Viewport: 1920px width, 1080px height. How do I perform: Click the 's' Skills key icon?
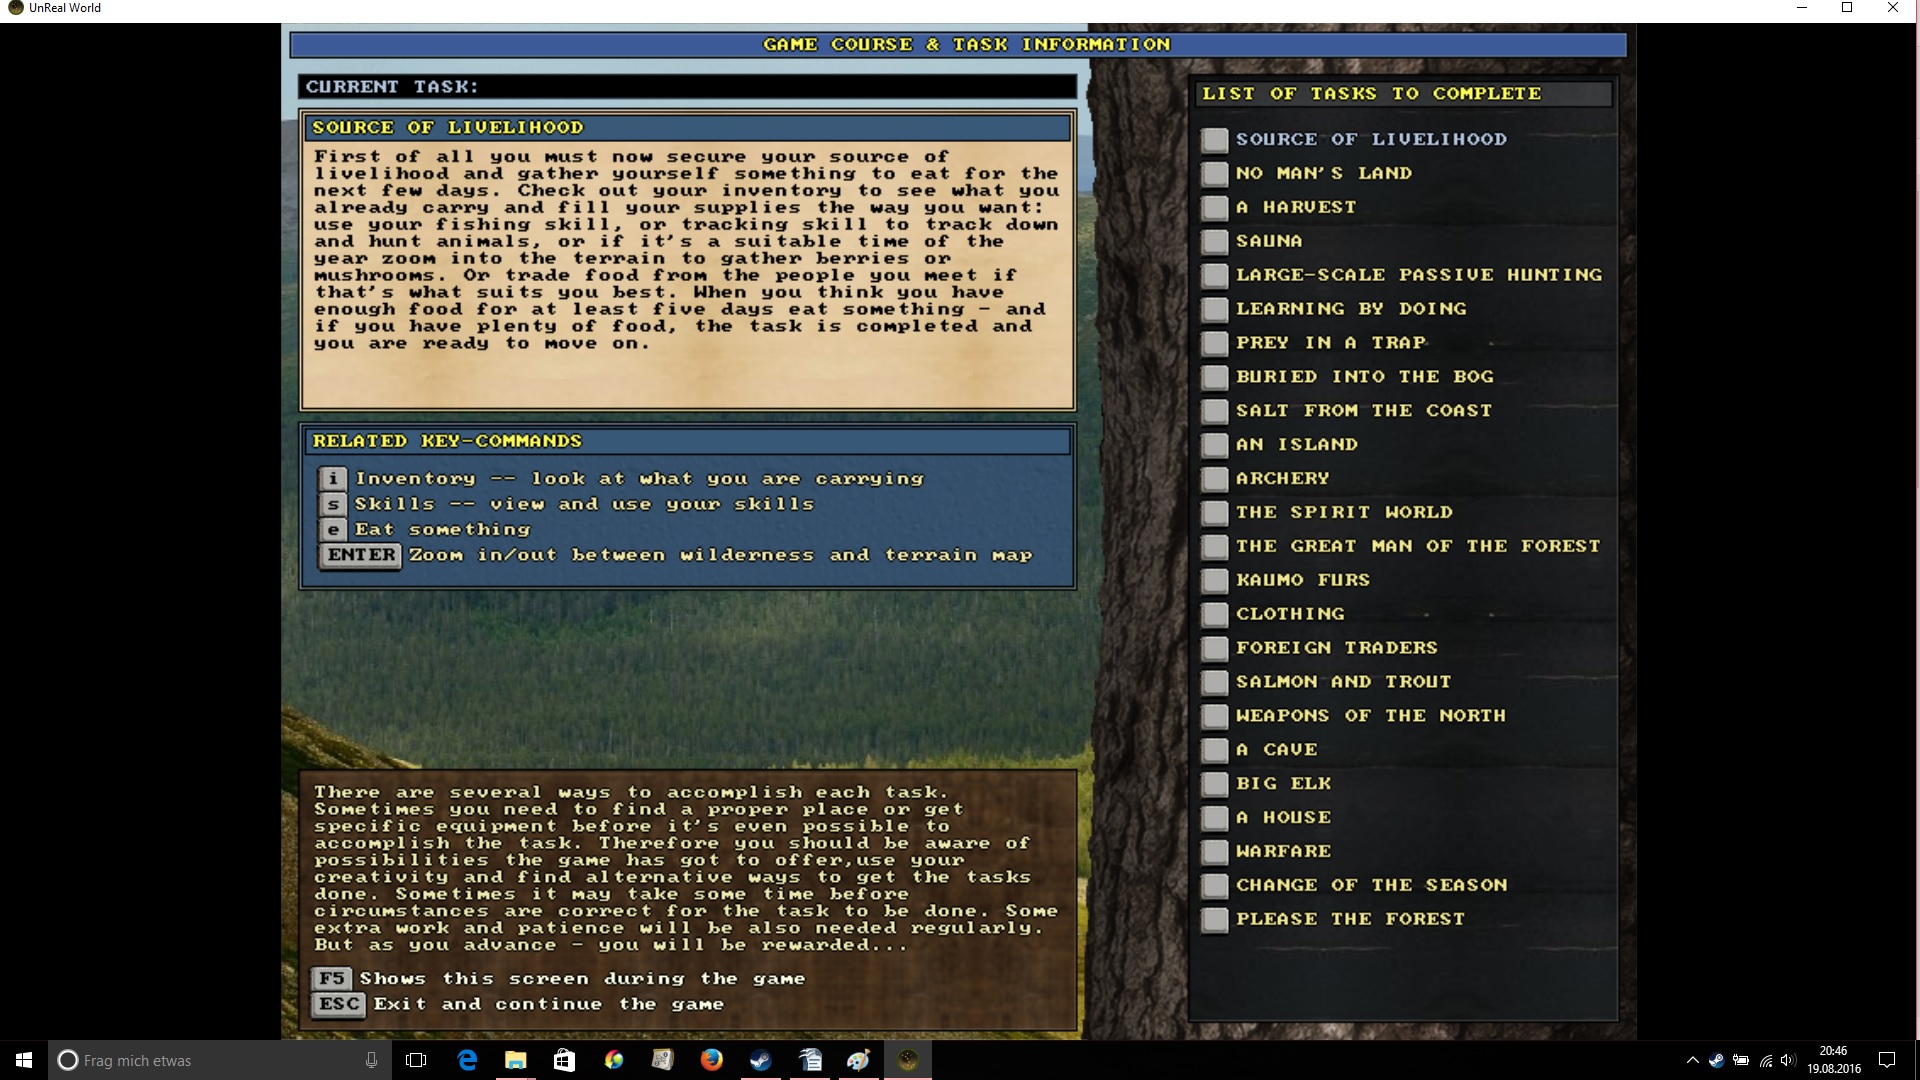tap(333, 504)
